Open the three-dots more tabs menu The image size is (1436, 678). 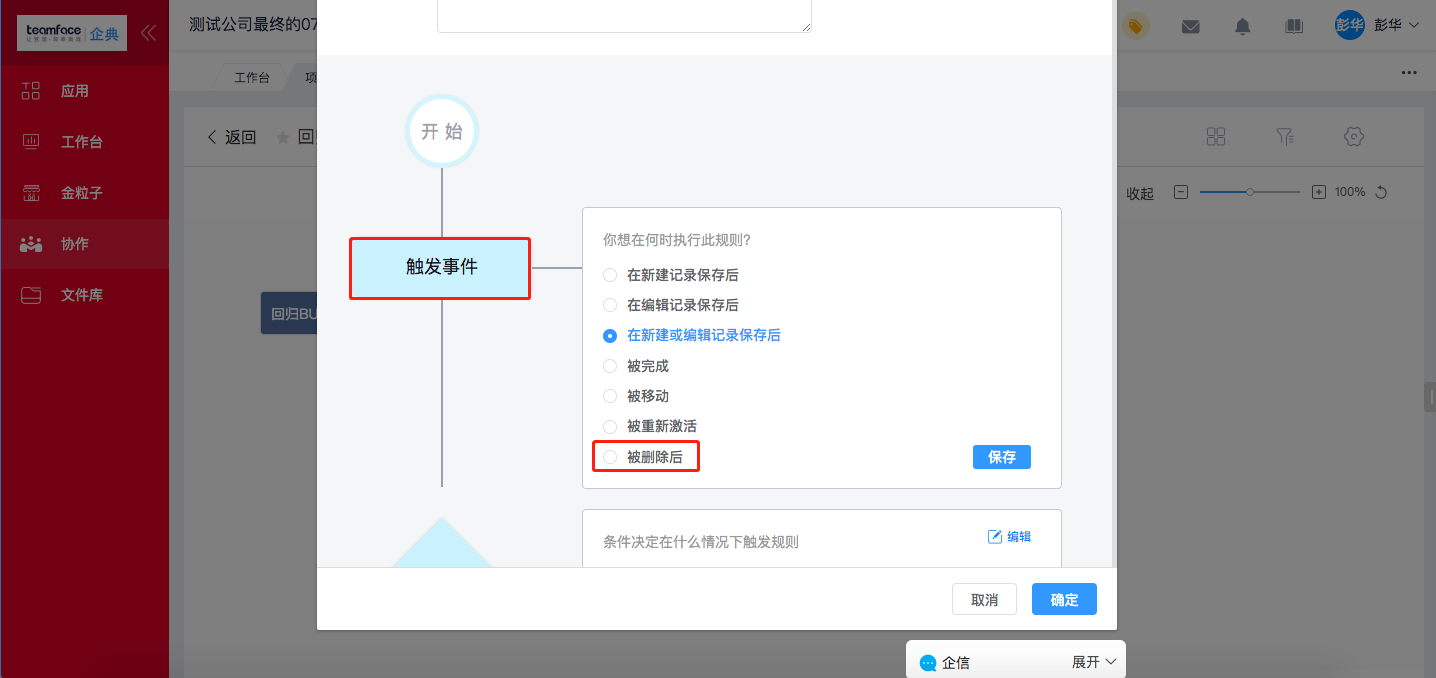pos(1409,73)
